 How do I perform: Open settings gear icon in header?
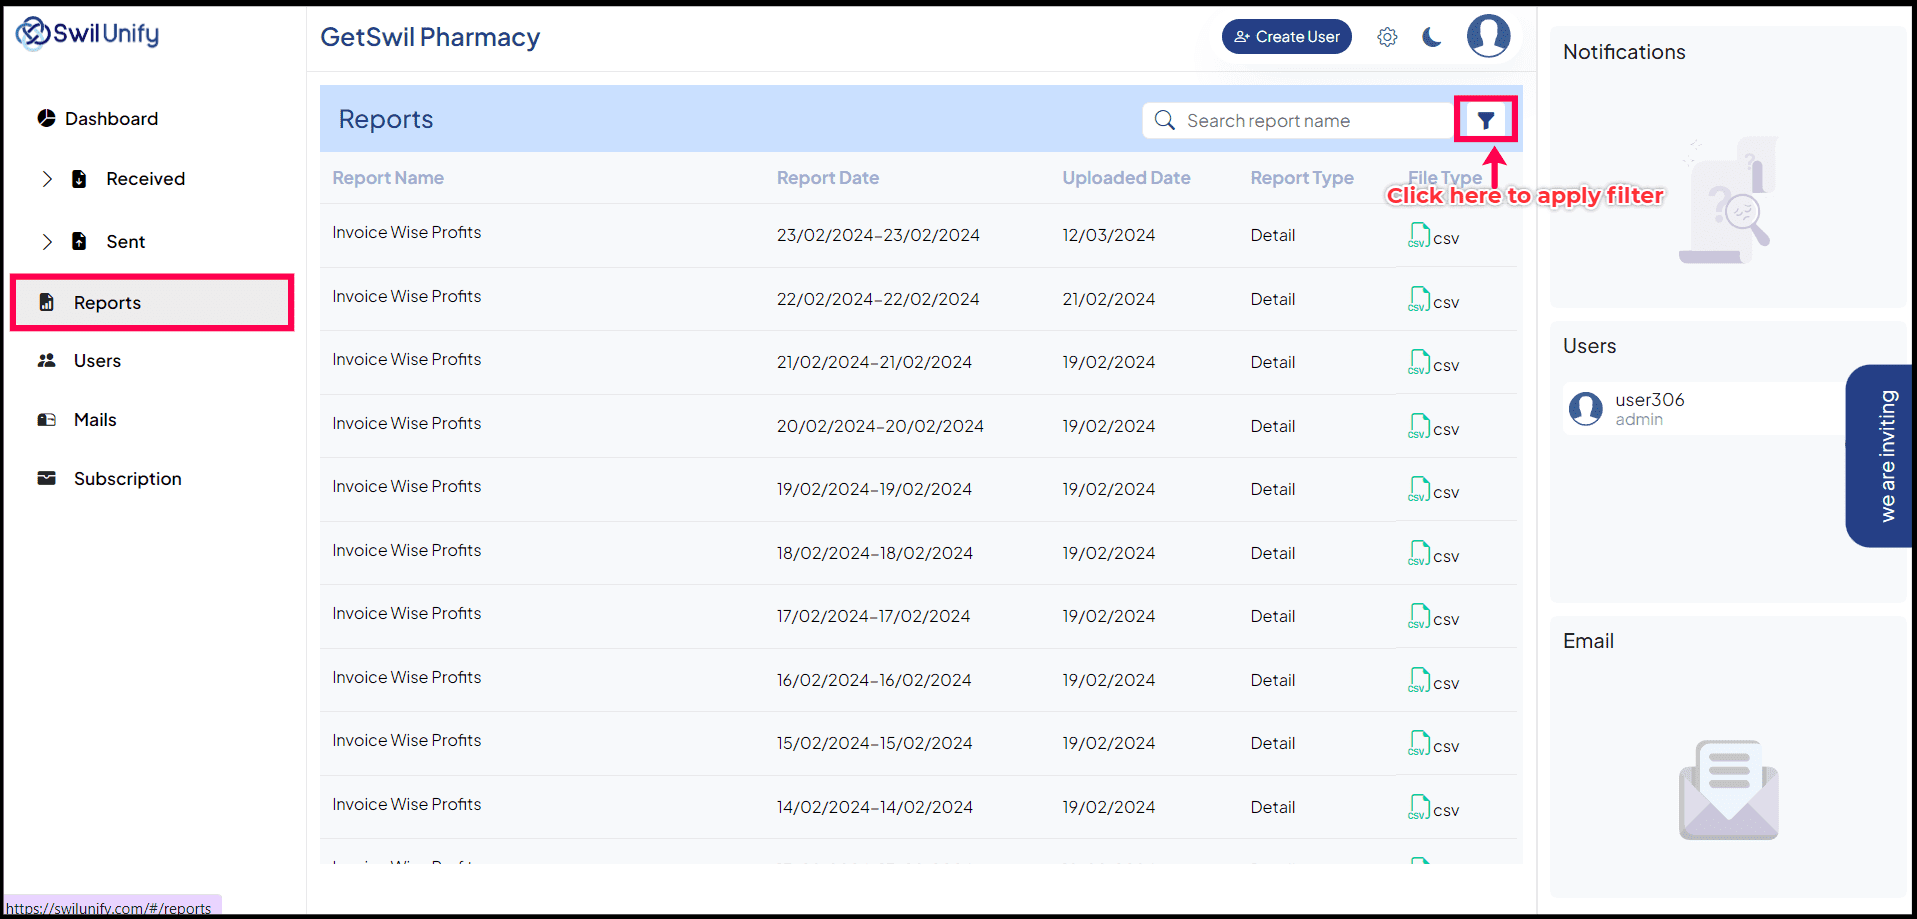click(x=1387, y=37)
